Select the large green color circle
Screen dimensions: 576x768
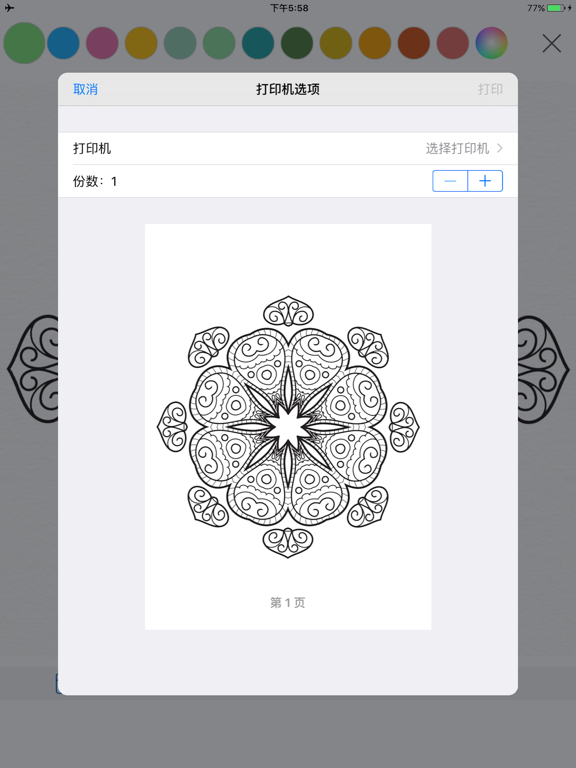coord(24,43)
